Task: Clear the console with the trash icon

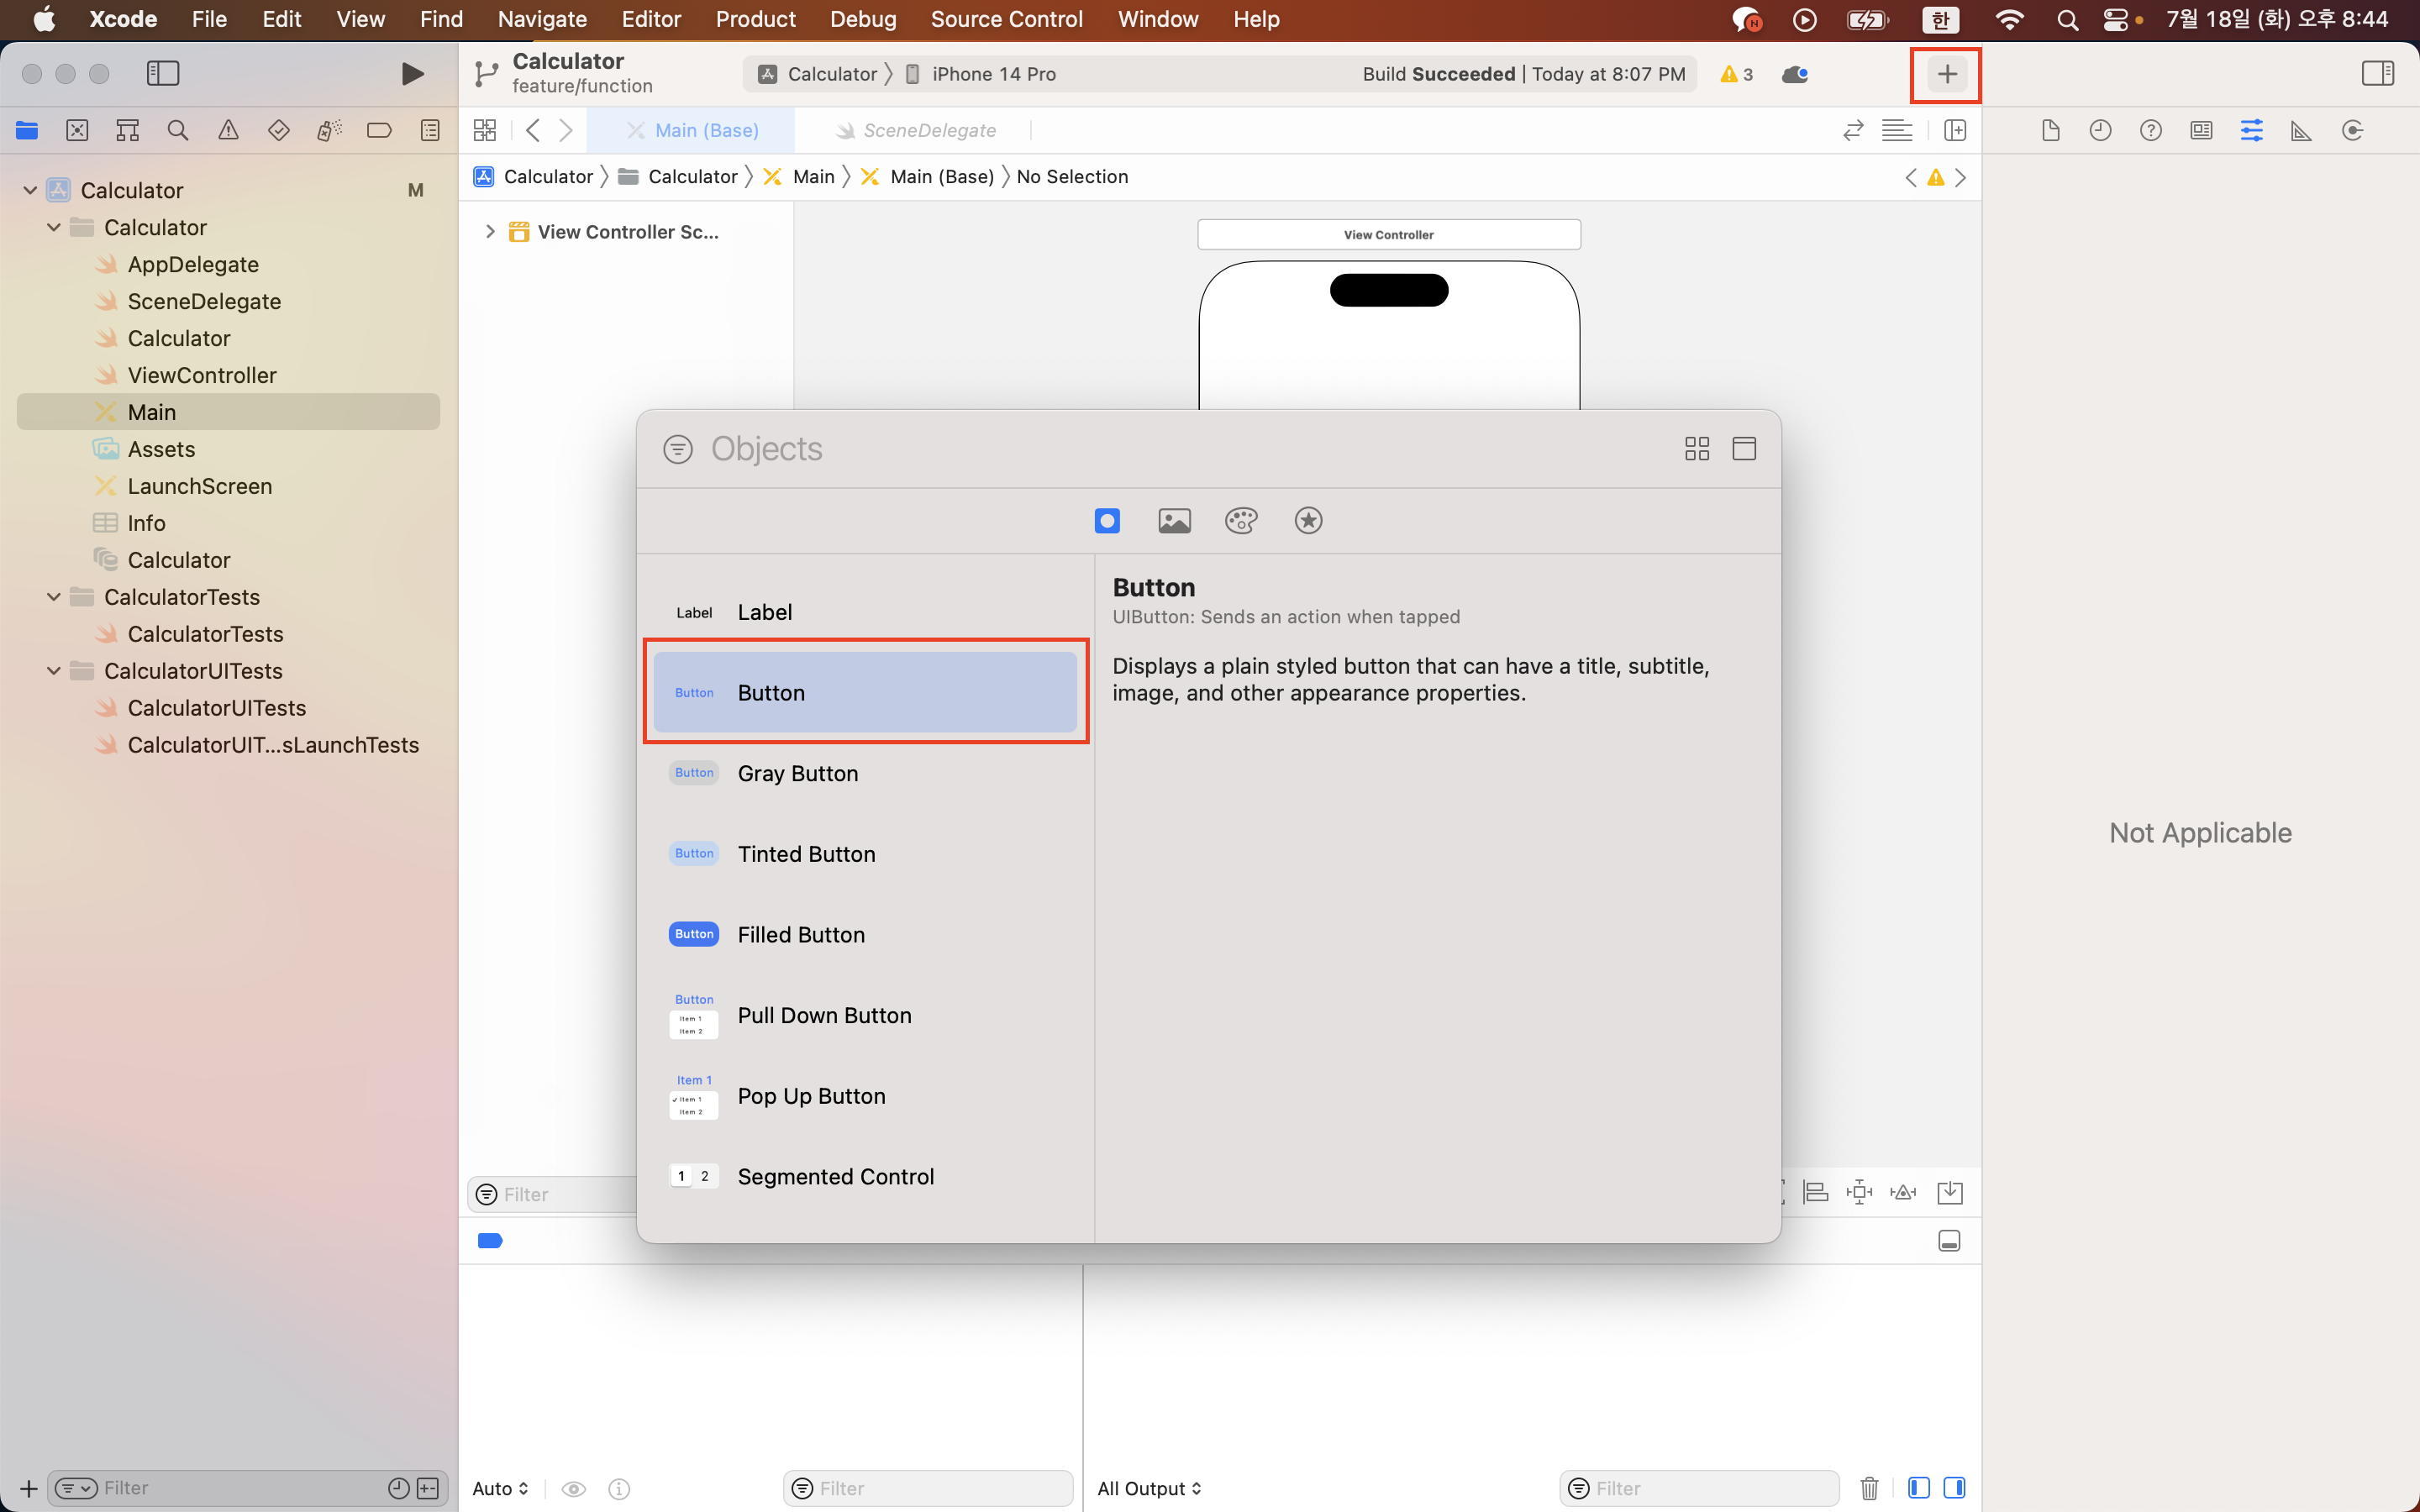Action: (1869, 1488)
